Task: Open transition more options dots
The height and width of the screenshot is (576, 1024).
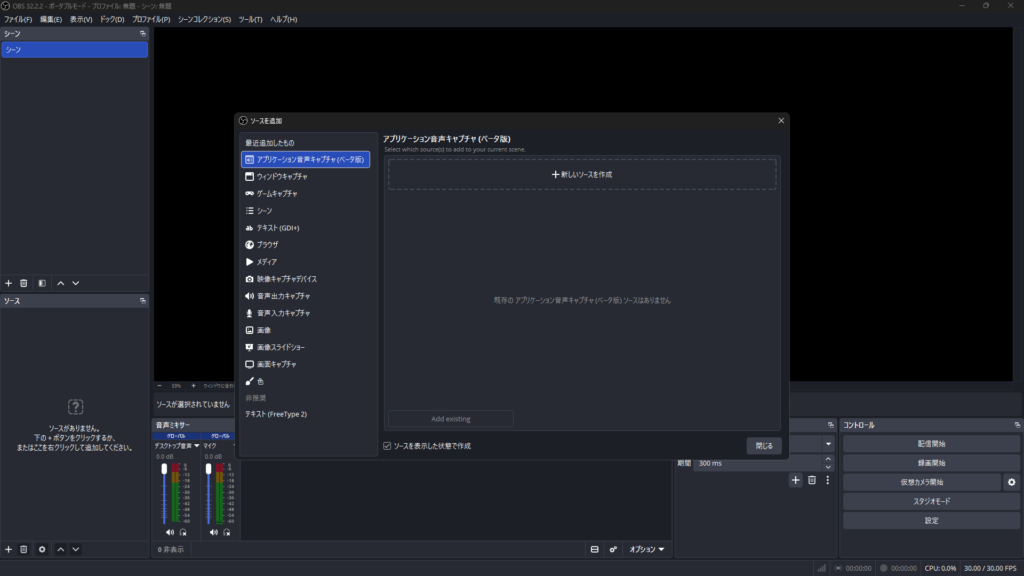Action: tap(827, 481)
